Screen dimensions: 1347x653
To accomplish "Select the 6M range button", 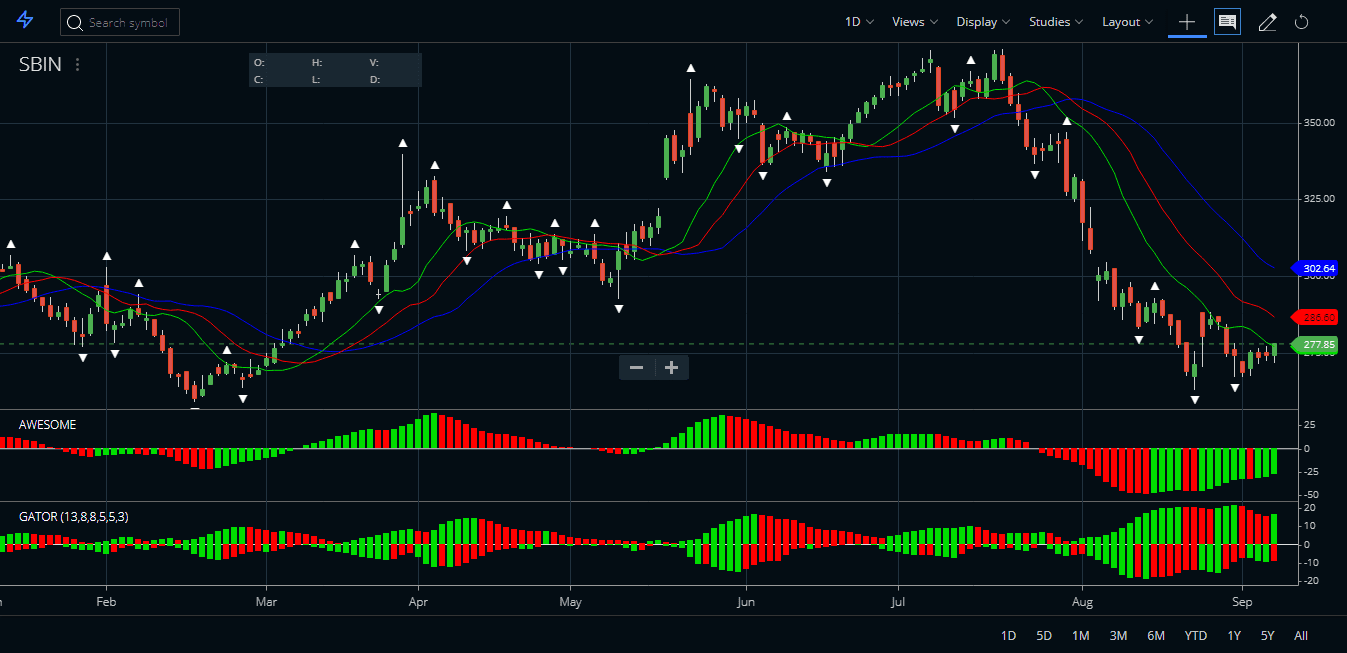I will [1156, 635].
